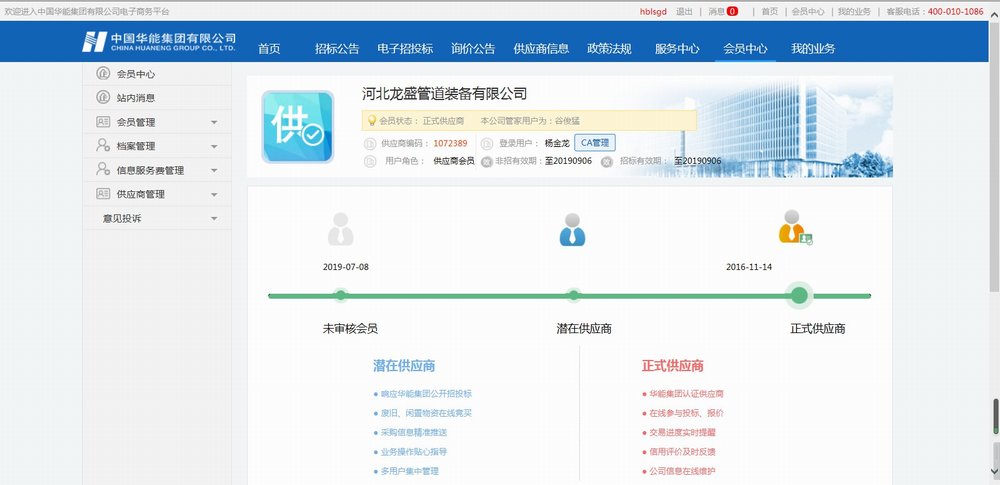The width and height of the screenshot is (1000, 485).
Task: Click the 华能集团认证供应商 bullet text
Action: pyautogui.click(x=686, y=394)
